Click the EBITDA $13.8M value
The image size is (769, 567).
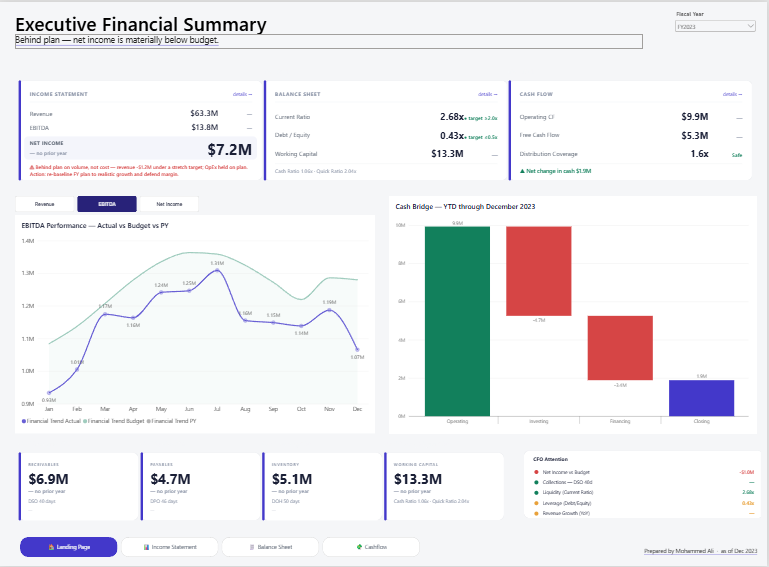(x=205, y=128)
